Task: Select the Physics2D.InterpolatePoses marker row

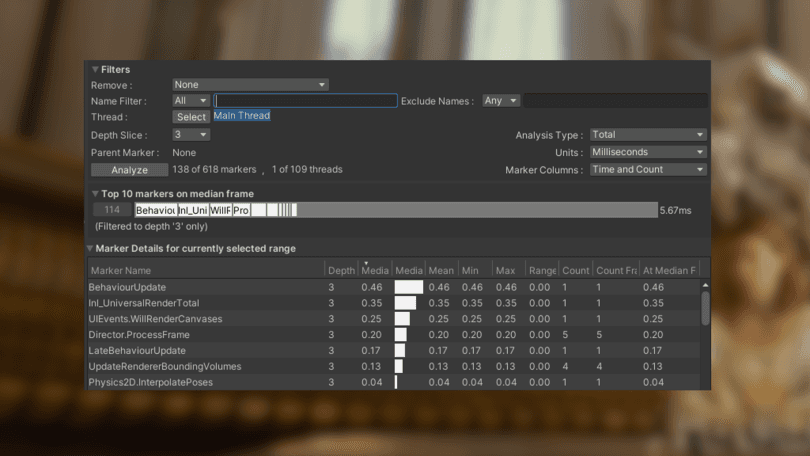Action: [x=394, y=382]
